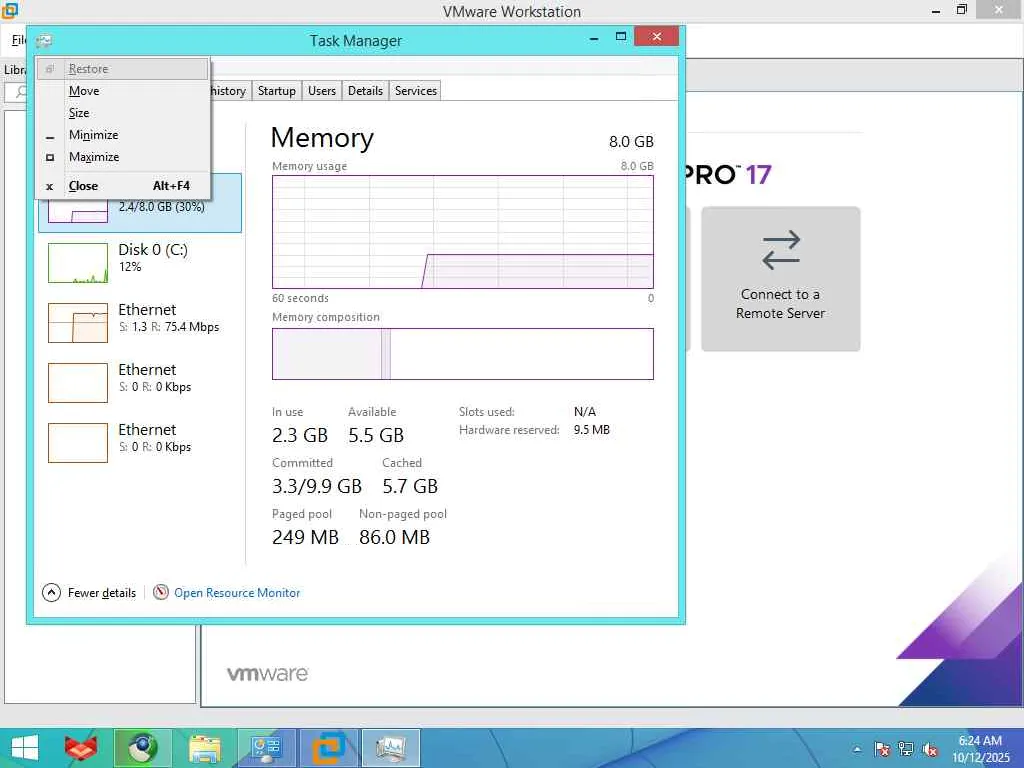The width and height of the screenshot is (1024, 768).
Task: Open File Explorer from taskbar
Action: coord(204,748)
